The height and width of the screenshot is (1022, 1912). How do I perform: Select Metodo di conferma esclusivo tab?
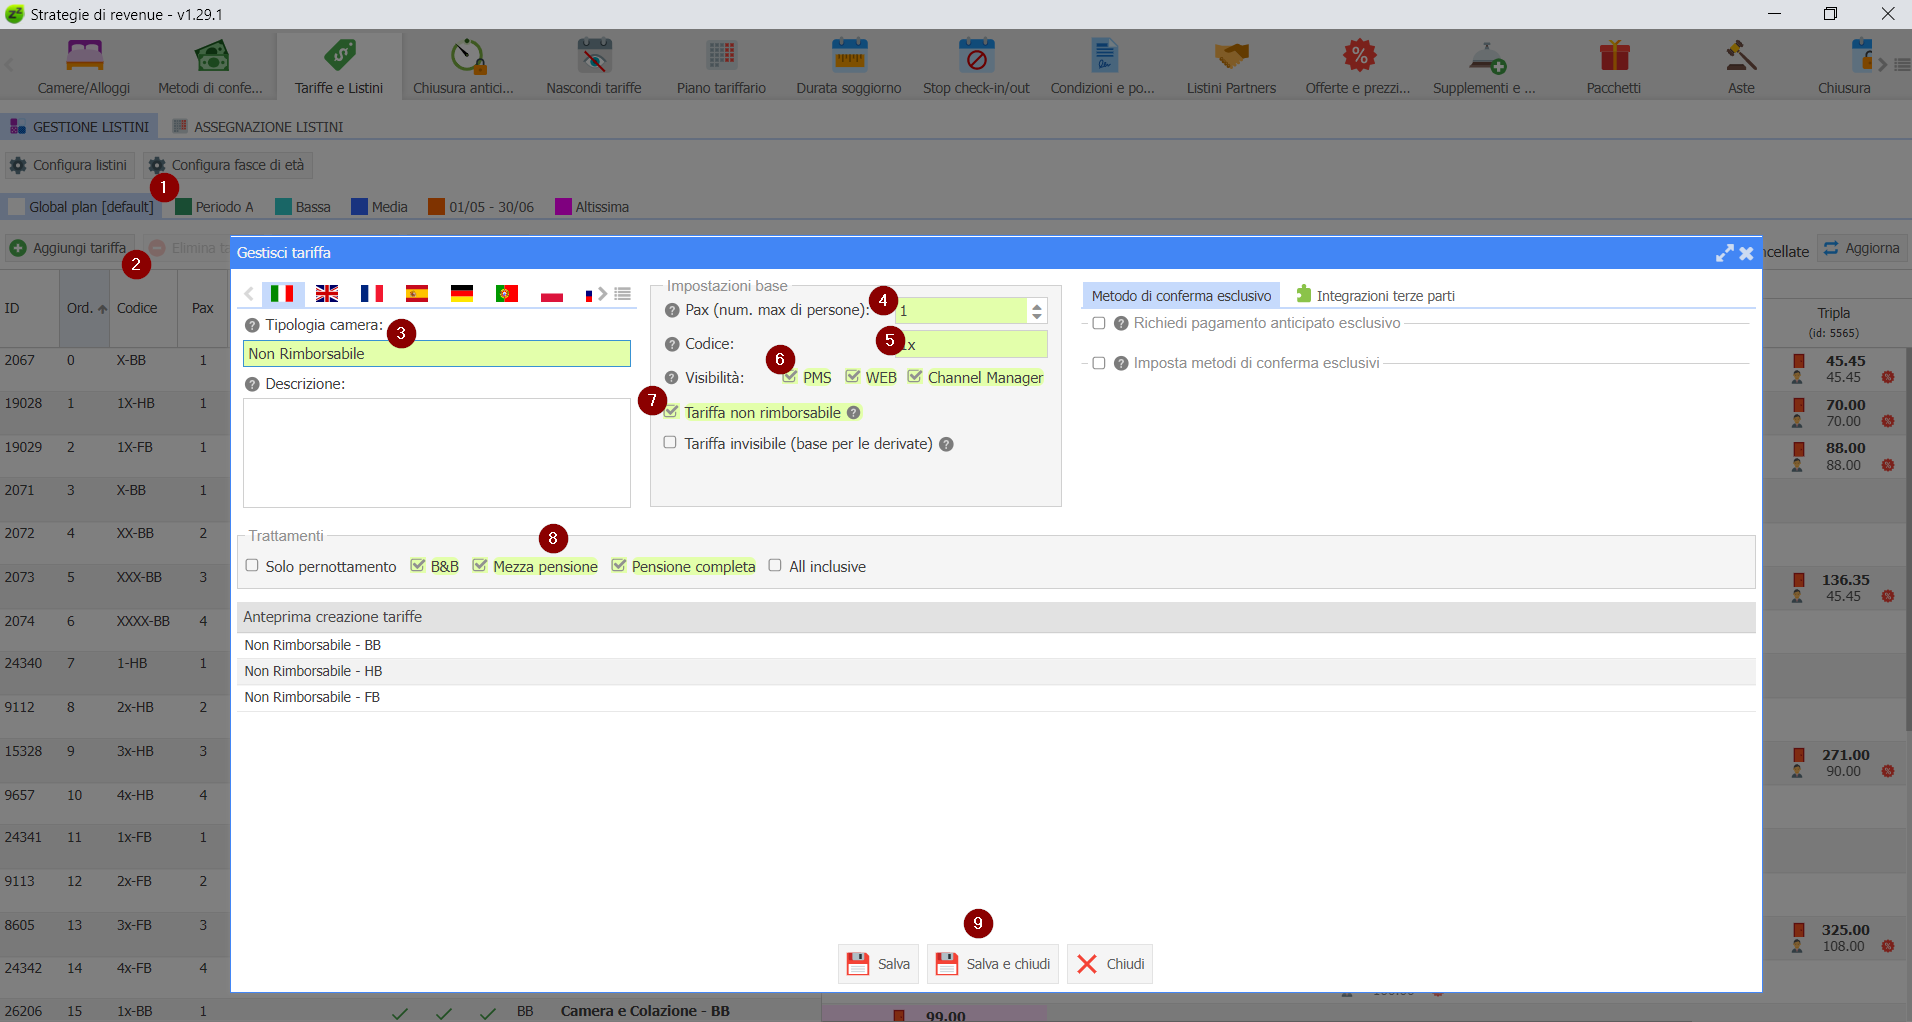point(1181,296)
